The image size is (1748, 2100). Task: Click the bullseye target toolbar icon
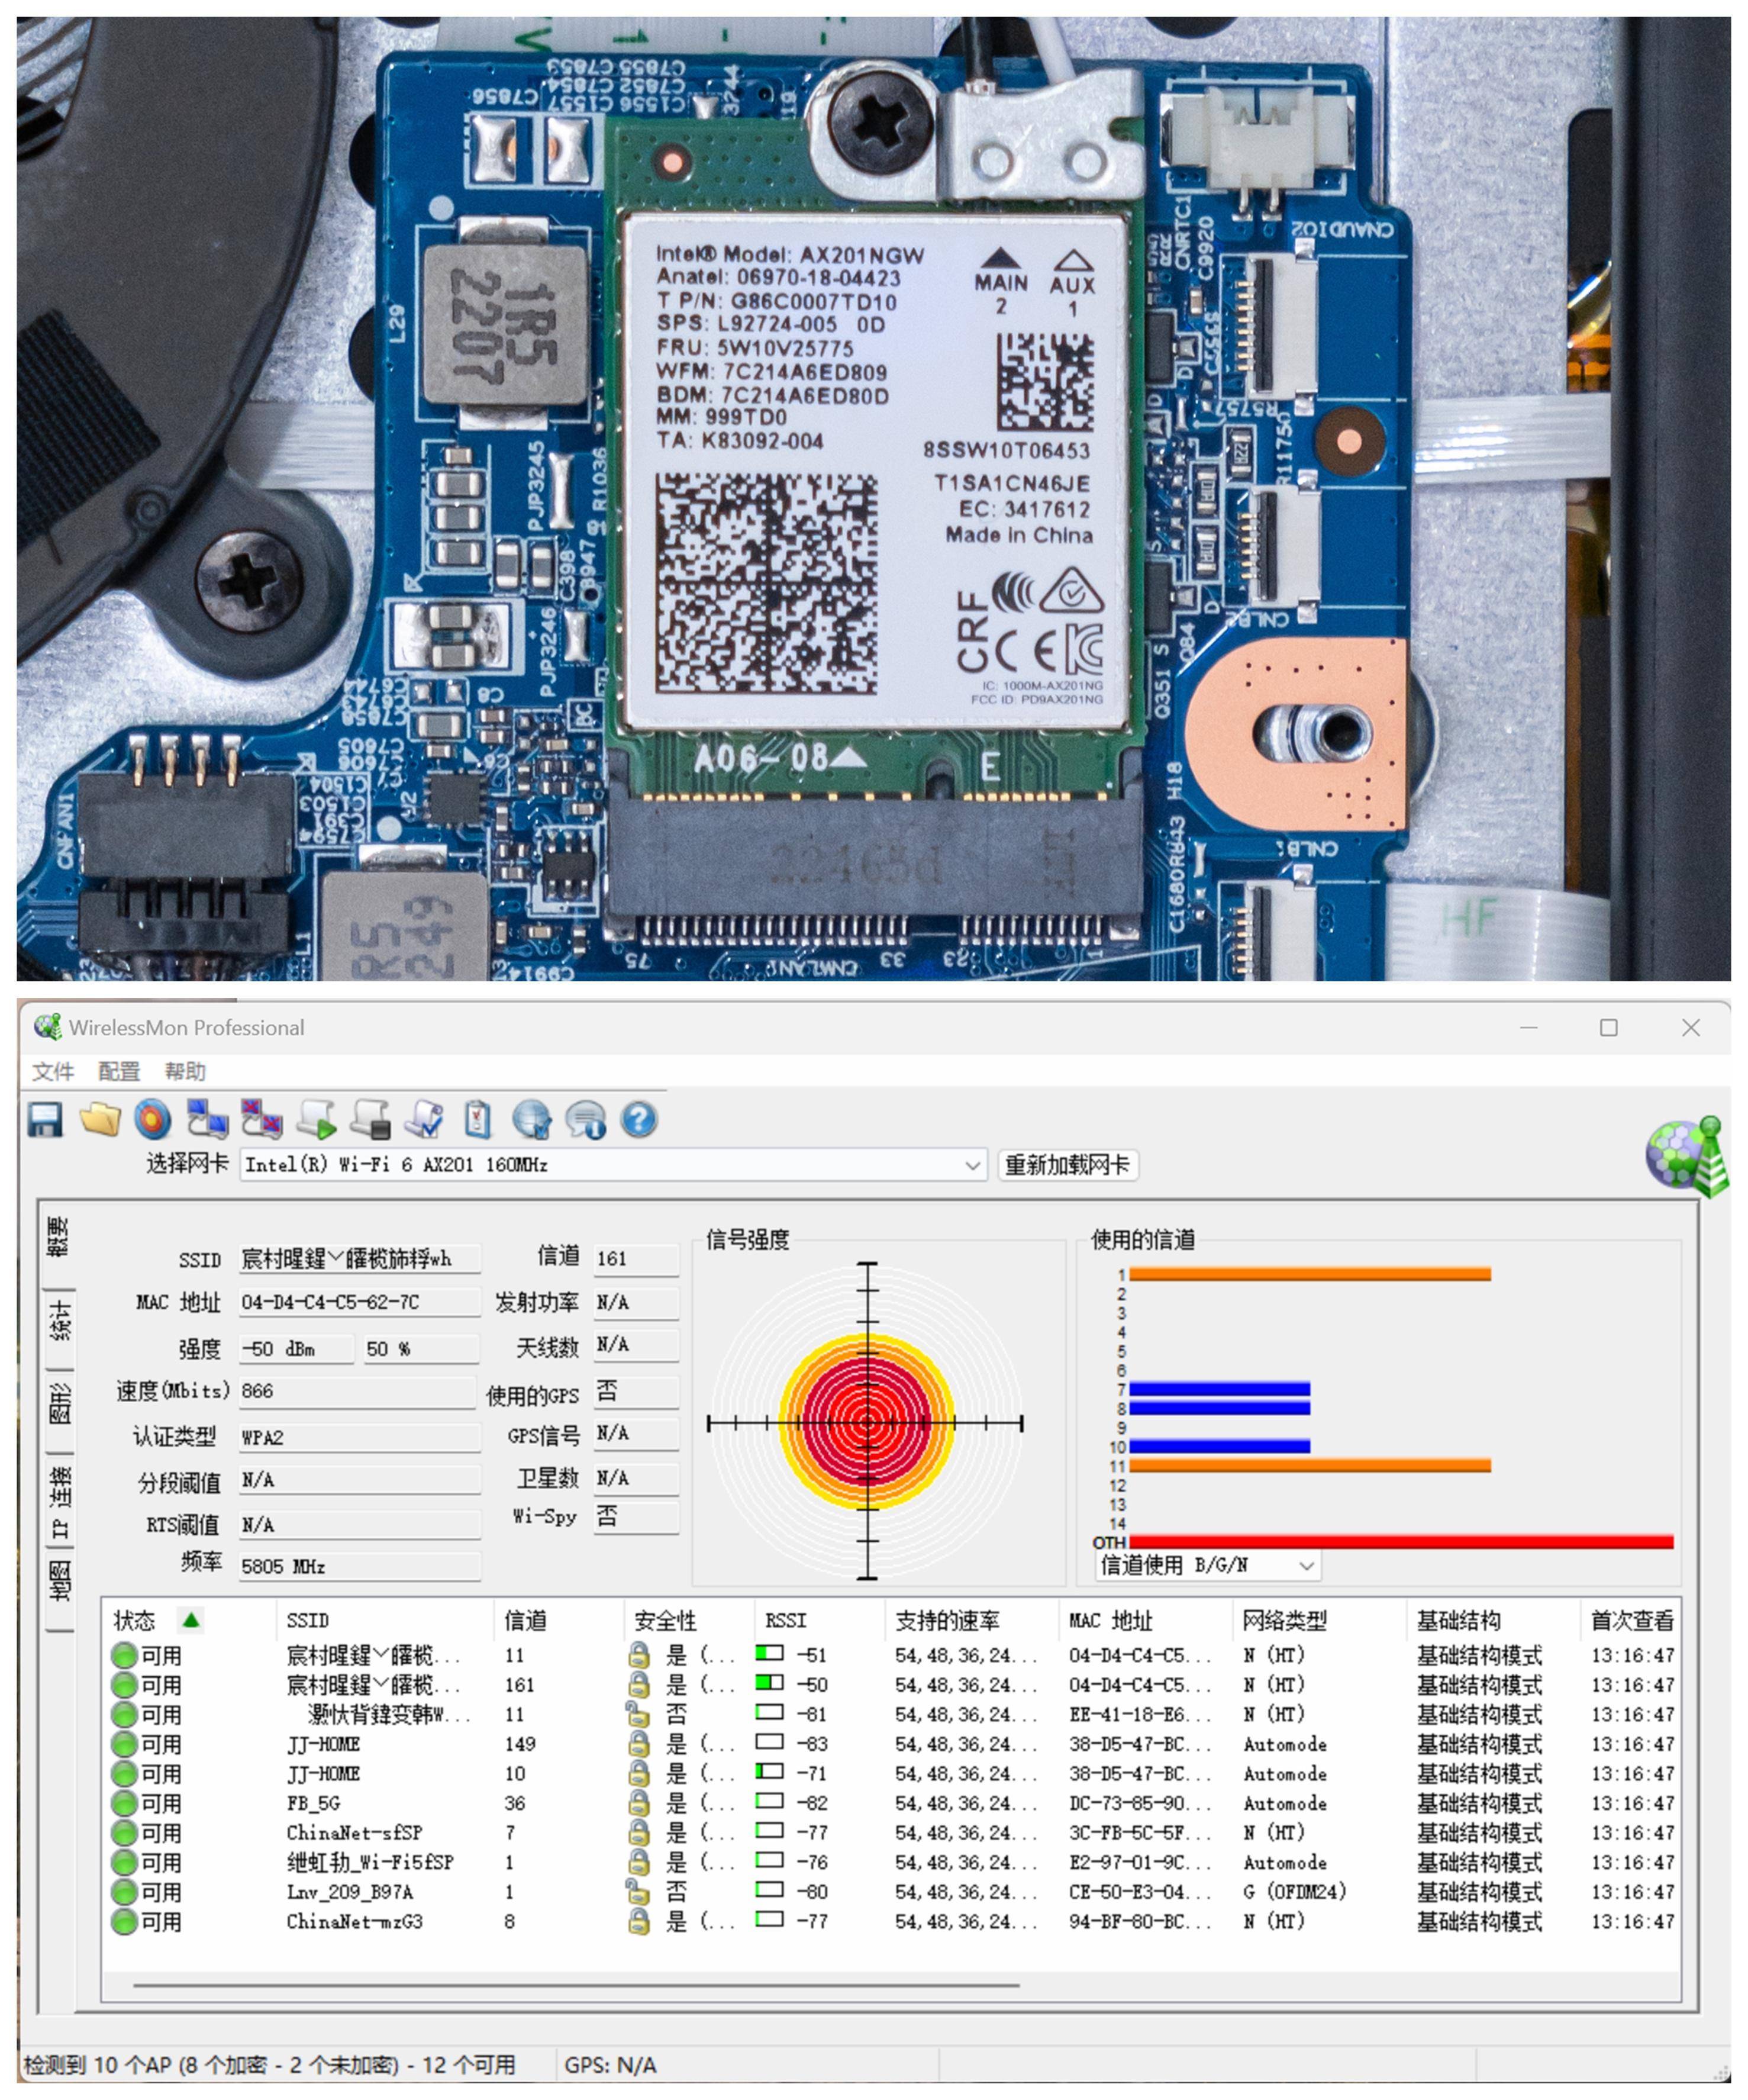pyautogui.click(x=153, y=1120)
